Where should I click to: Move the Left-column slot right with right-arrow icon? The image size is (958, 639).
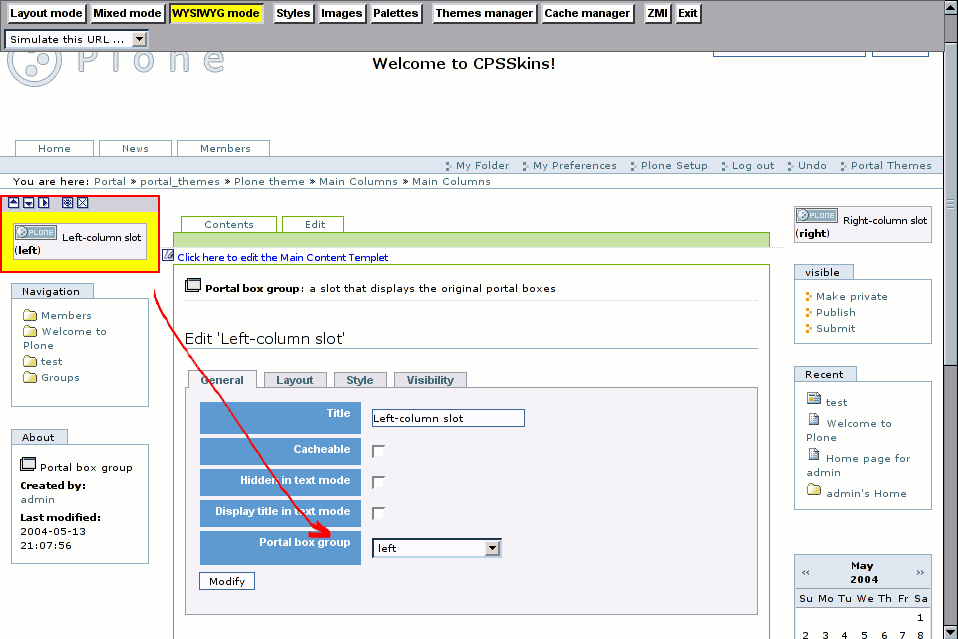(44, 203)
